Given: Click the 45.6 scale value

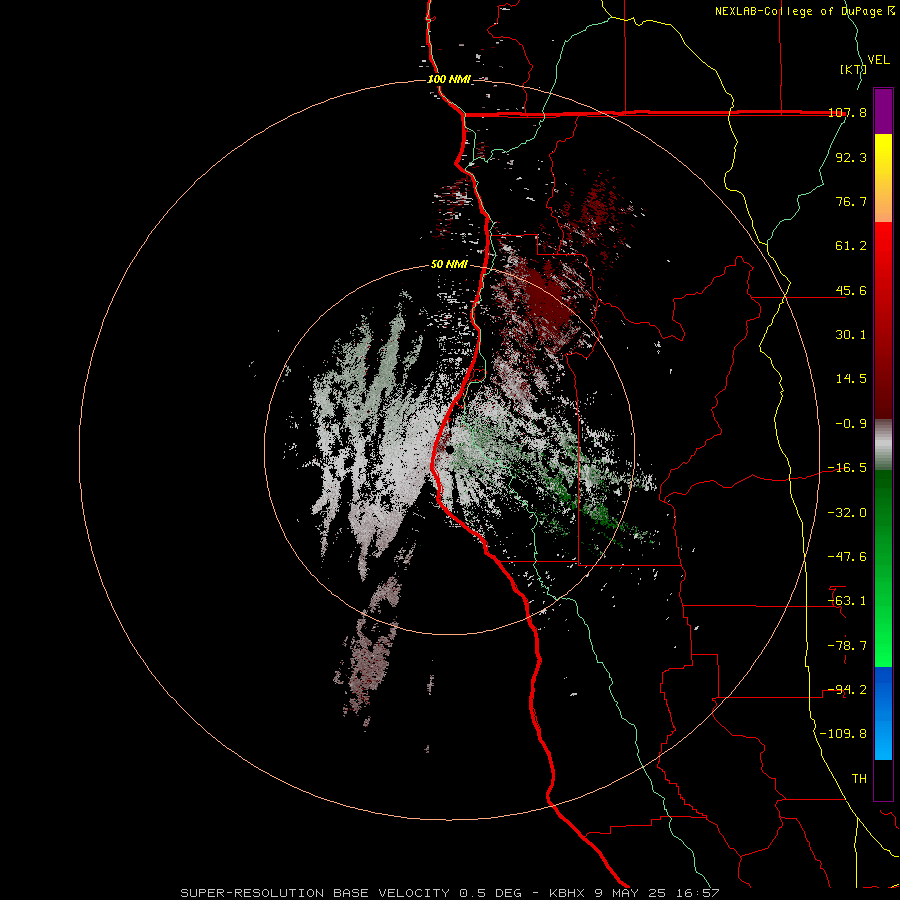Looking at the screenshot, I should coord(851,290).
